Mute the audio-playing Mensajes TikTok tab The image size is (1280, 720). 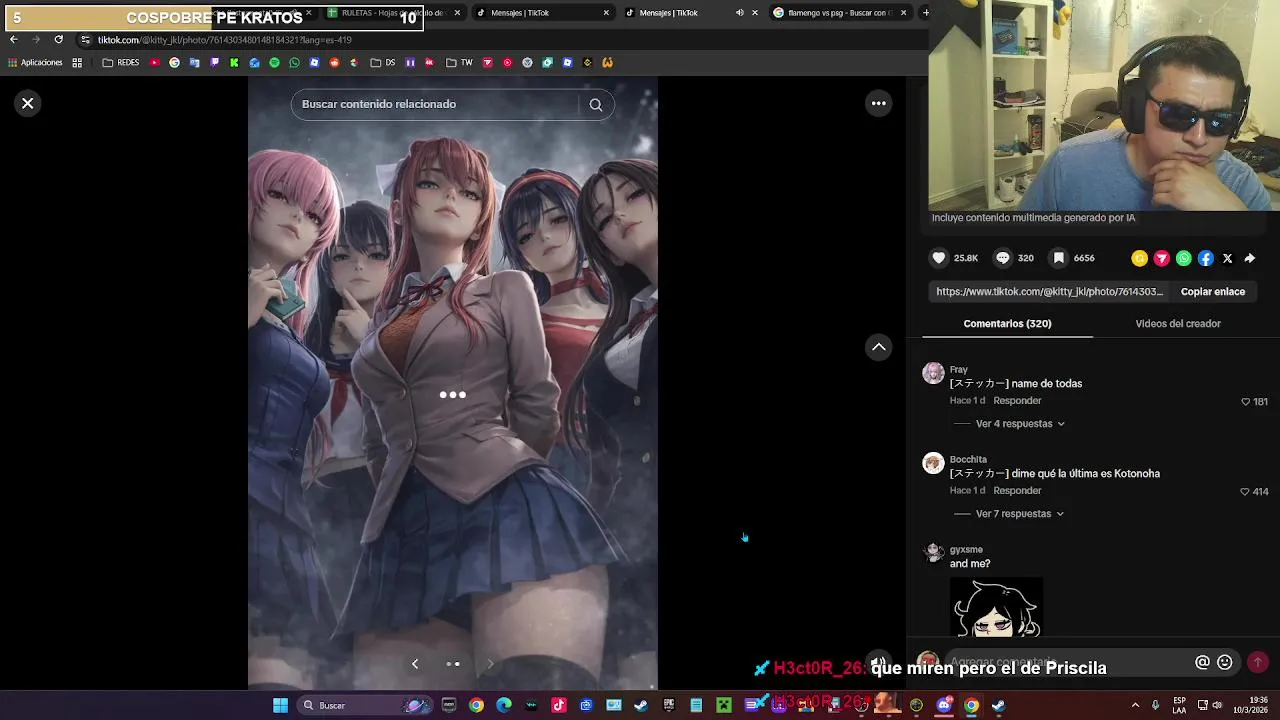739,13
